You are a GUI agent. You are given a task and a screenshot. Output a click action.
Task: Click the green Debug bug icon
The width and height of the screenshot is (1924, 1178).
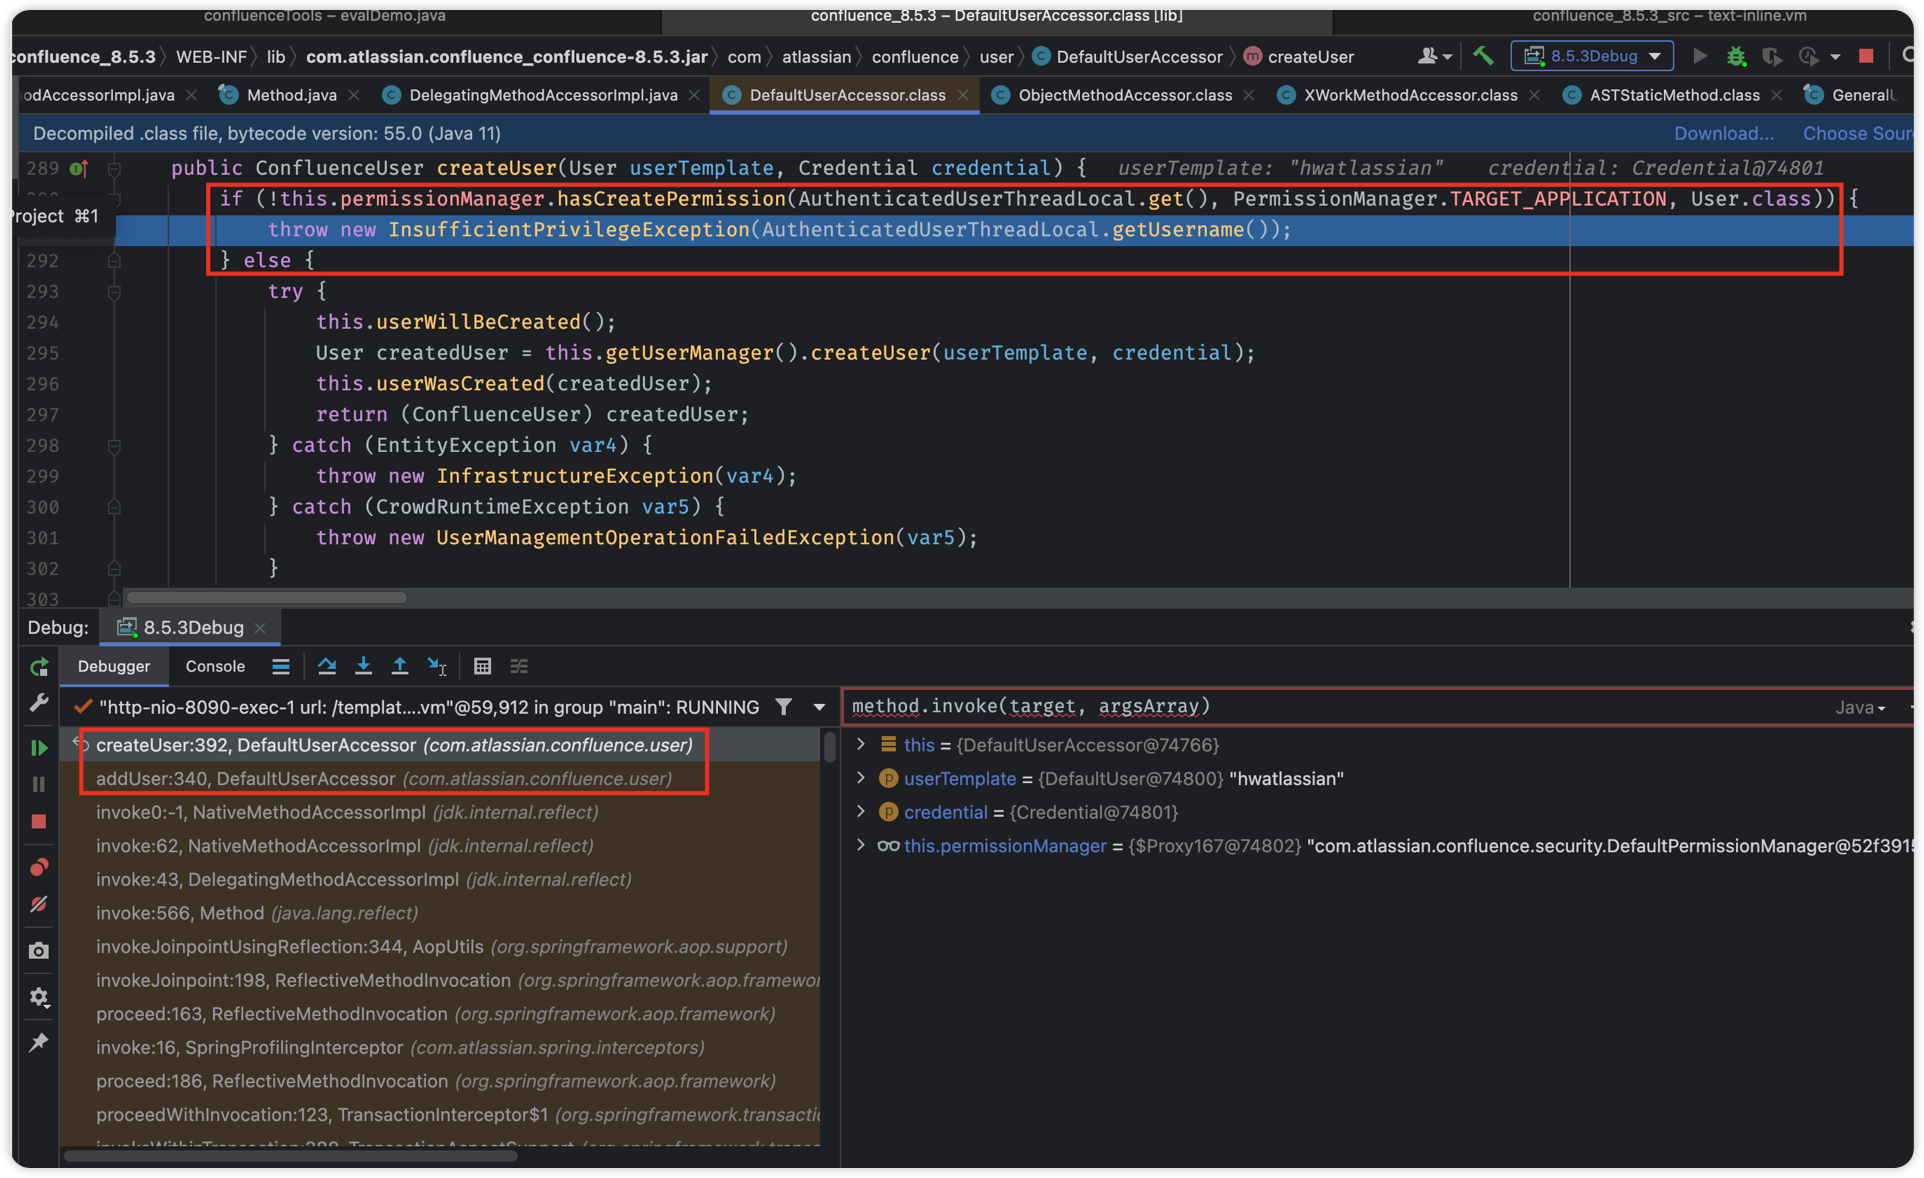point(1736,56)
